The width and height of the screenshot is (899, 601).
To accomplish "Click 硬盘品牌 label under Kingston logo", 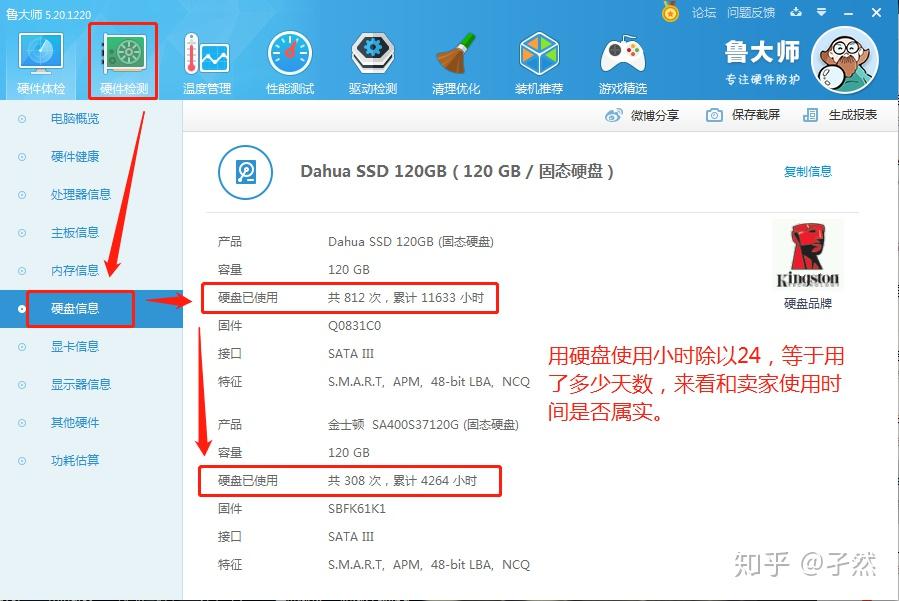I will point(807,303).
